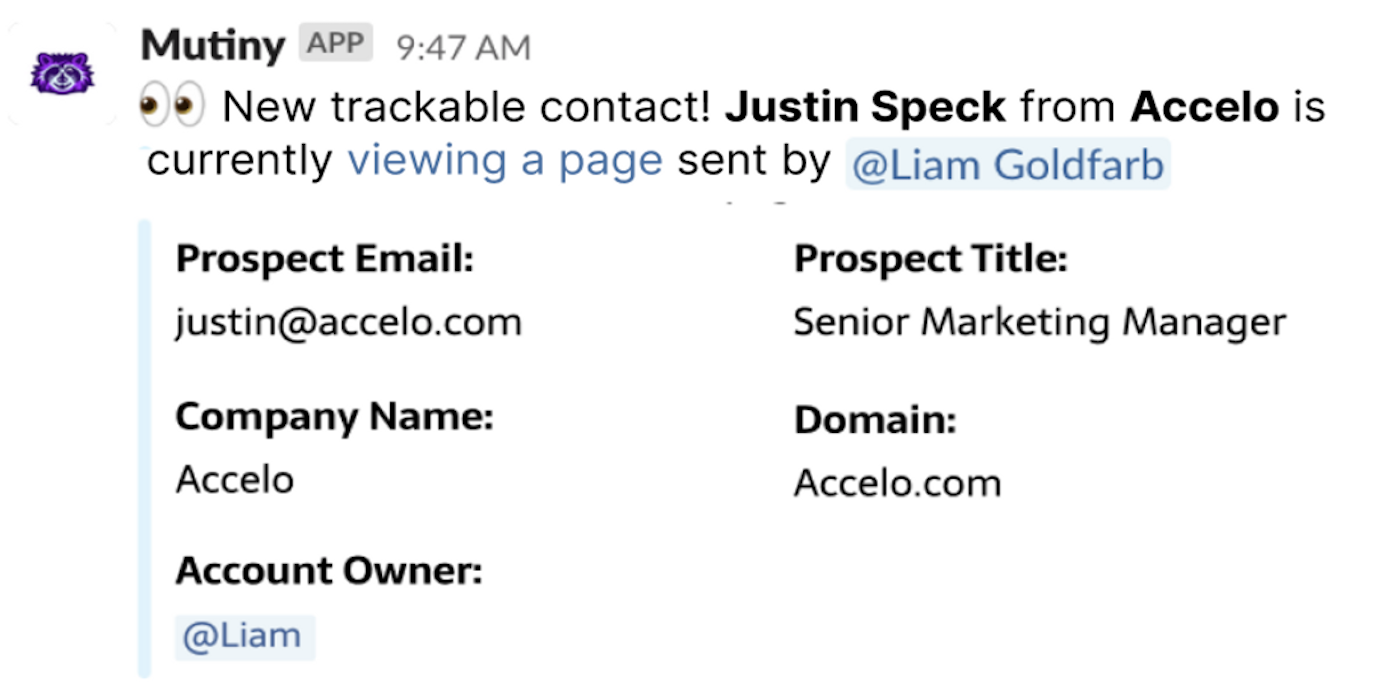The width and height of the screenshot is (1376, 700).
Task: Click the bold name Justin Speck
Action: tap(865, 106)
